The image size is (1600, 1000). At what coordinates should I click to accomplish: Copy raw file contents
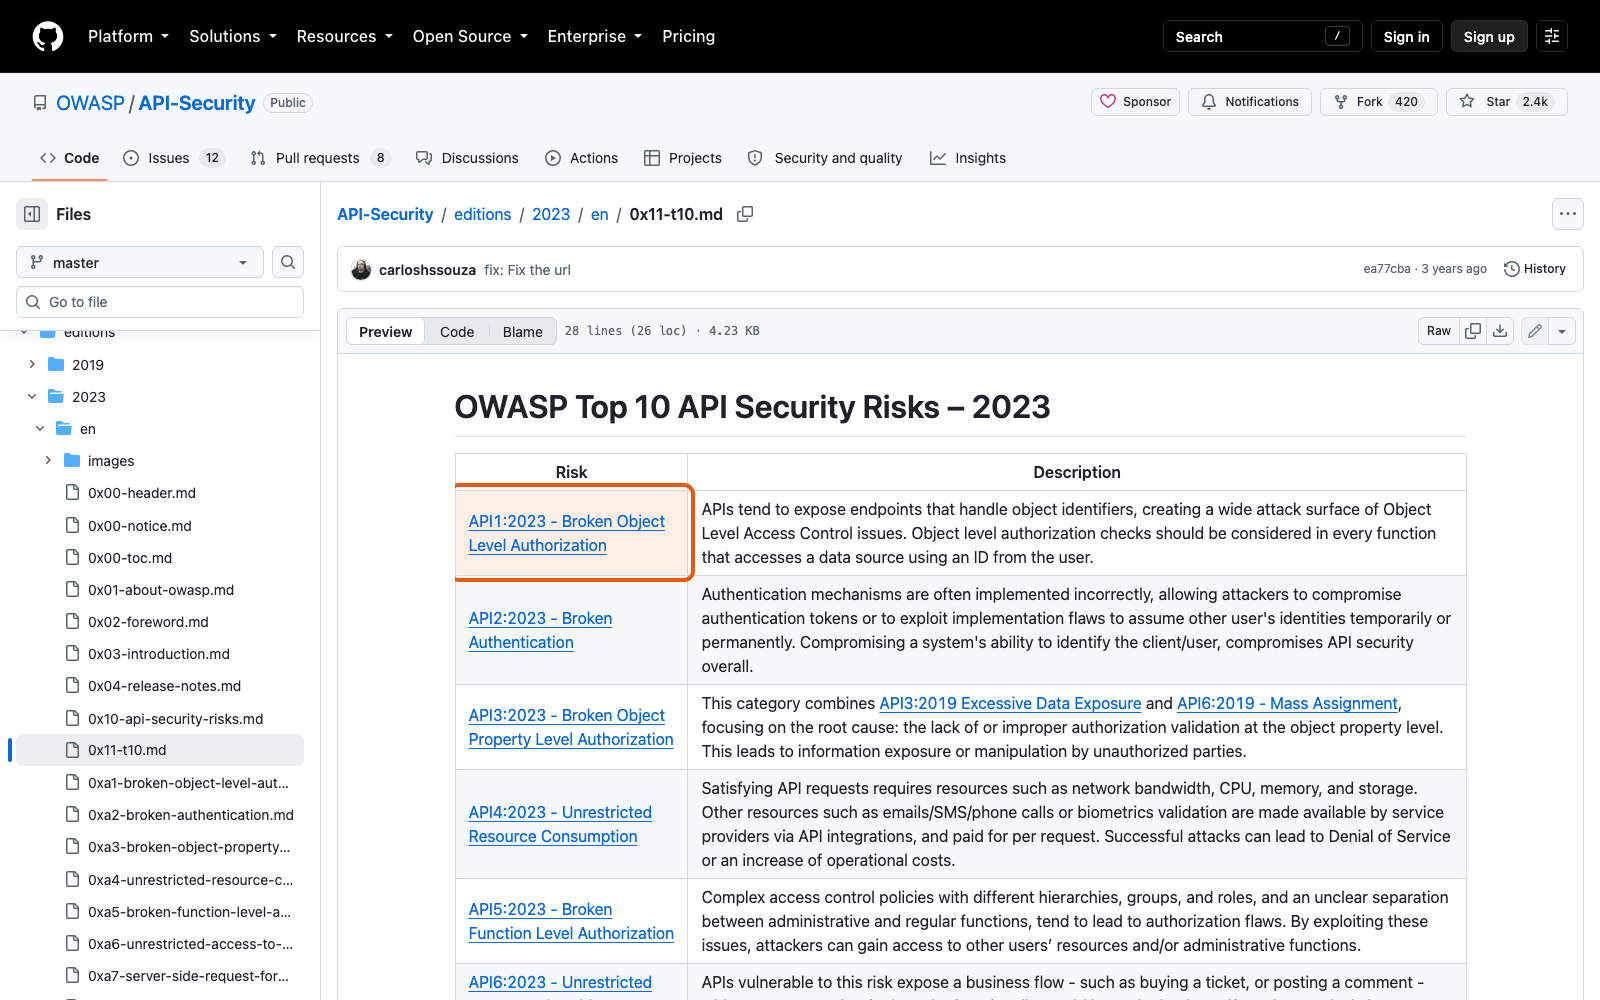tap(1473, 331)
